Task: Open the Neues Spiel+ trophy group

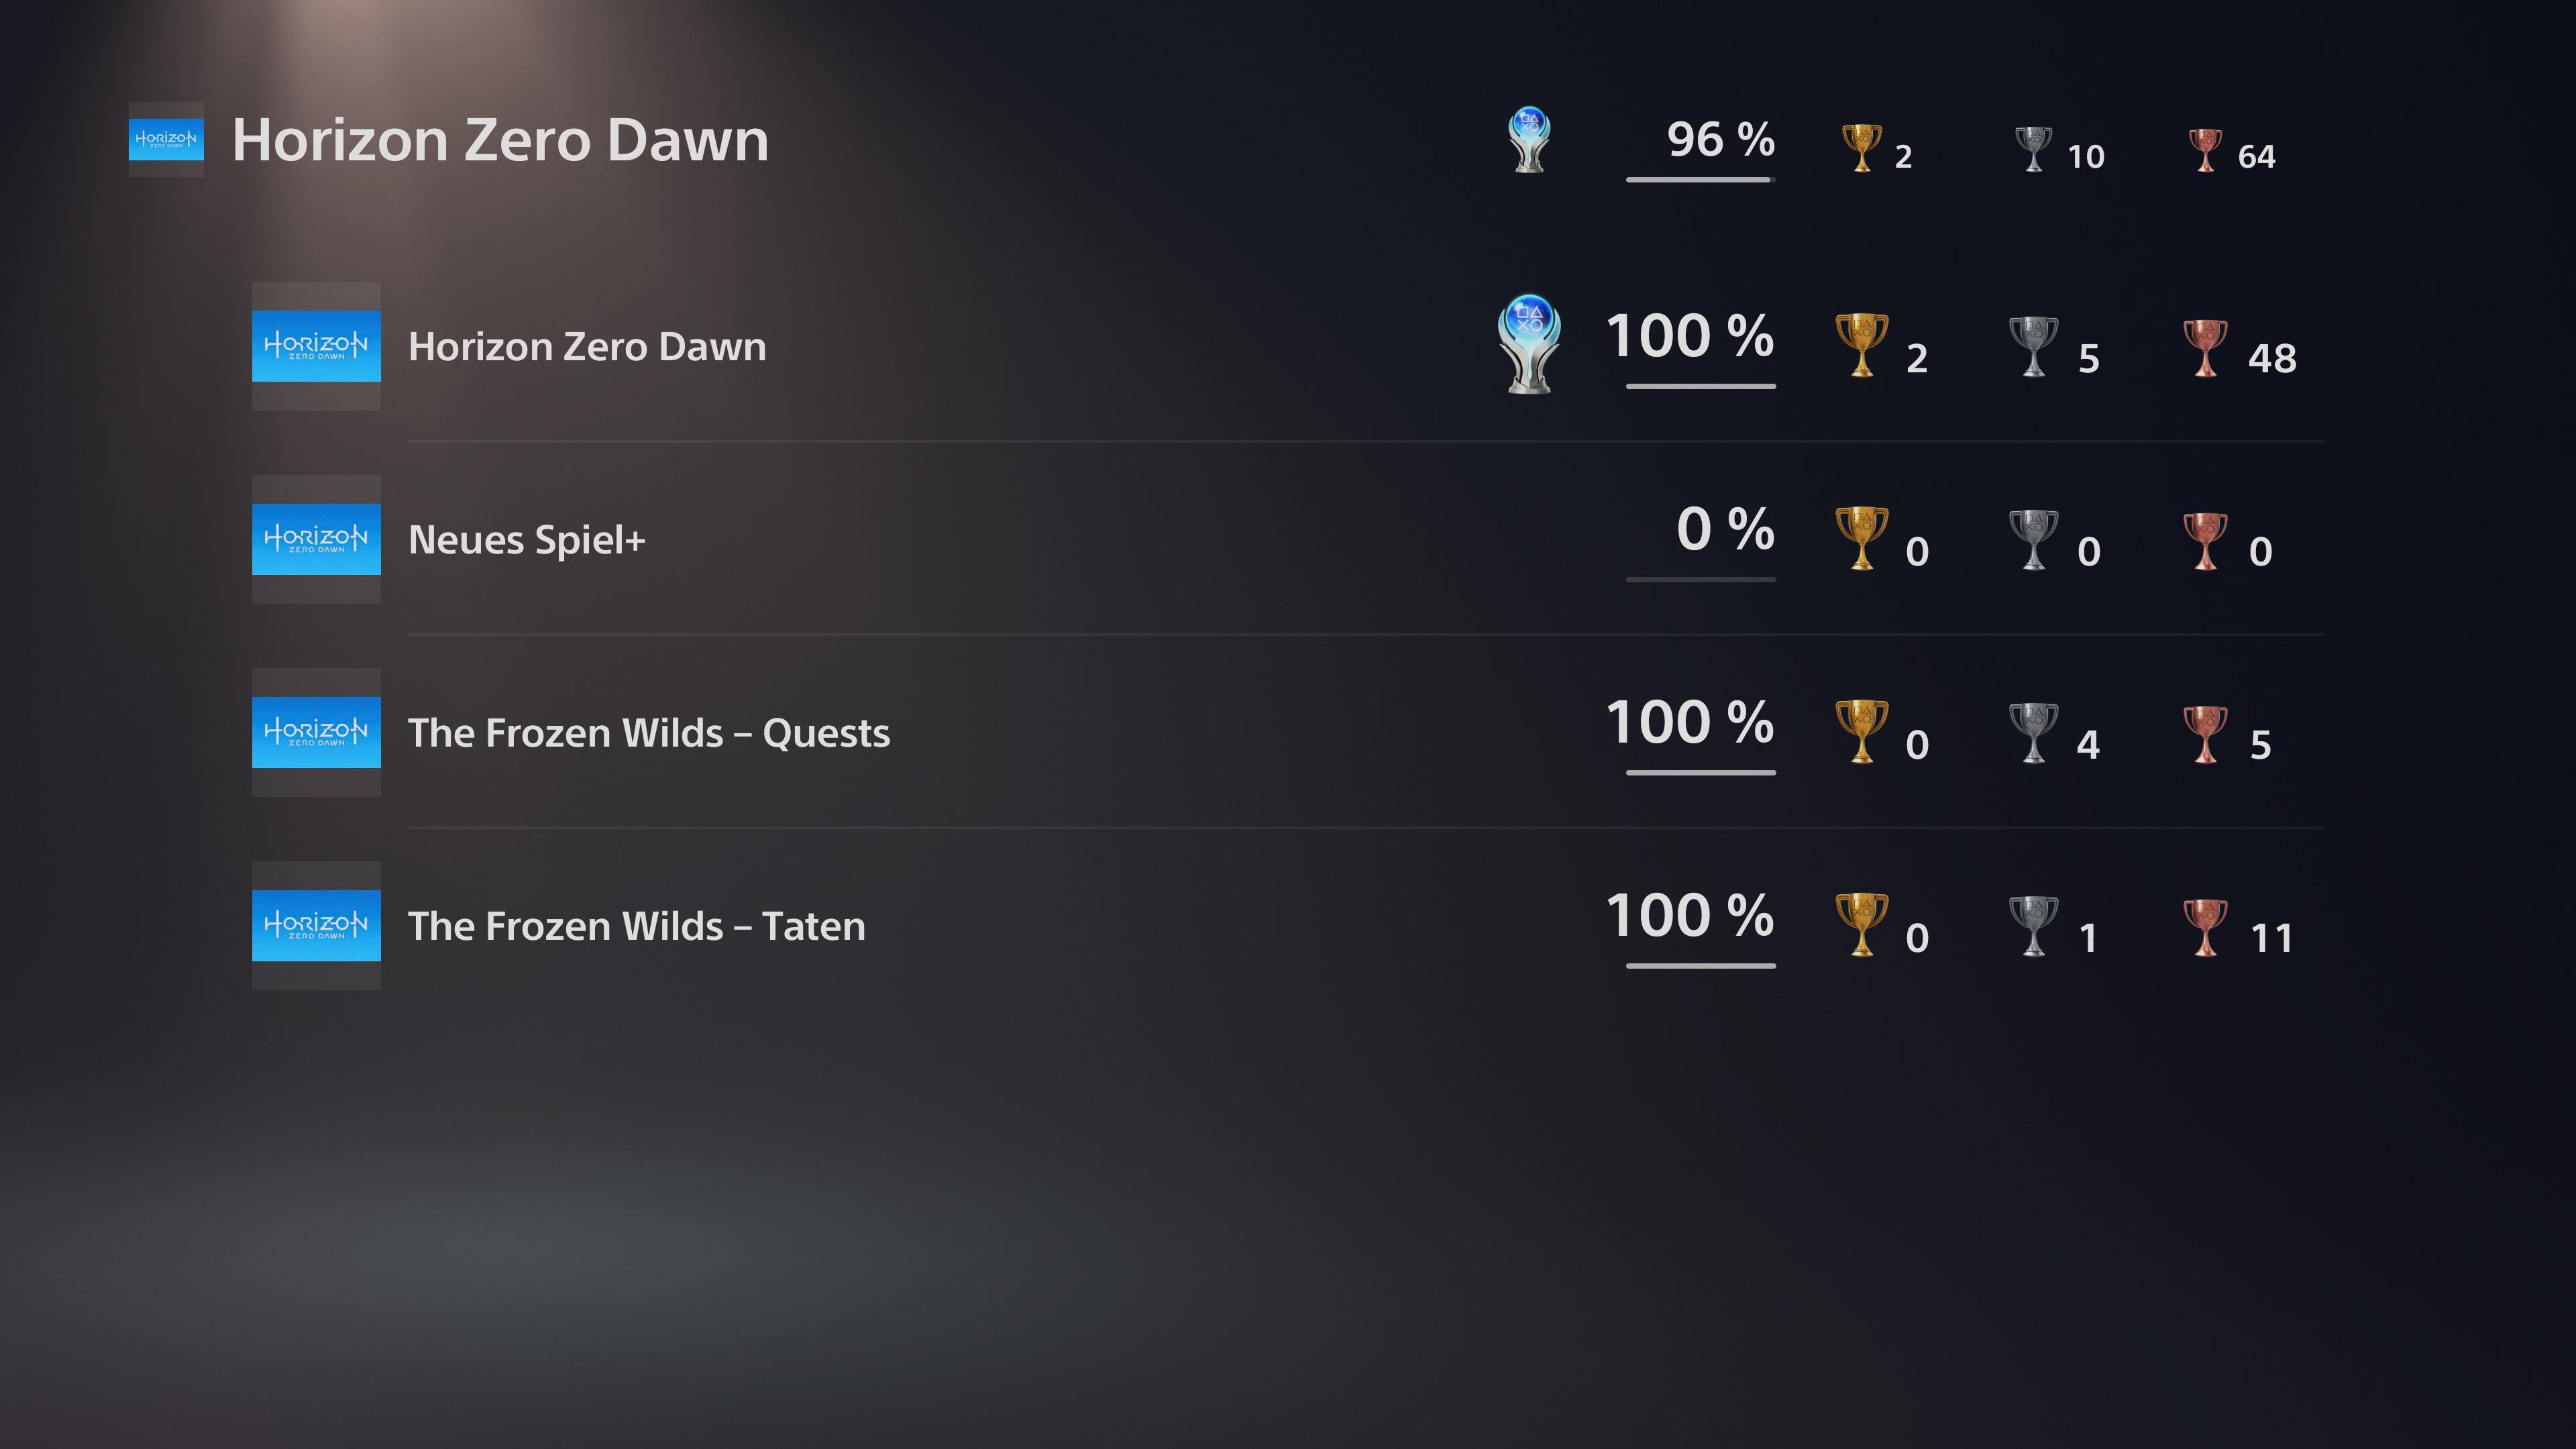Action: 1287,539
